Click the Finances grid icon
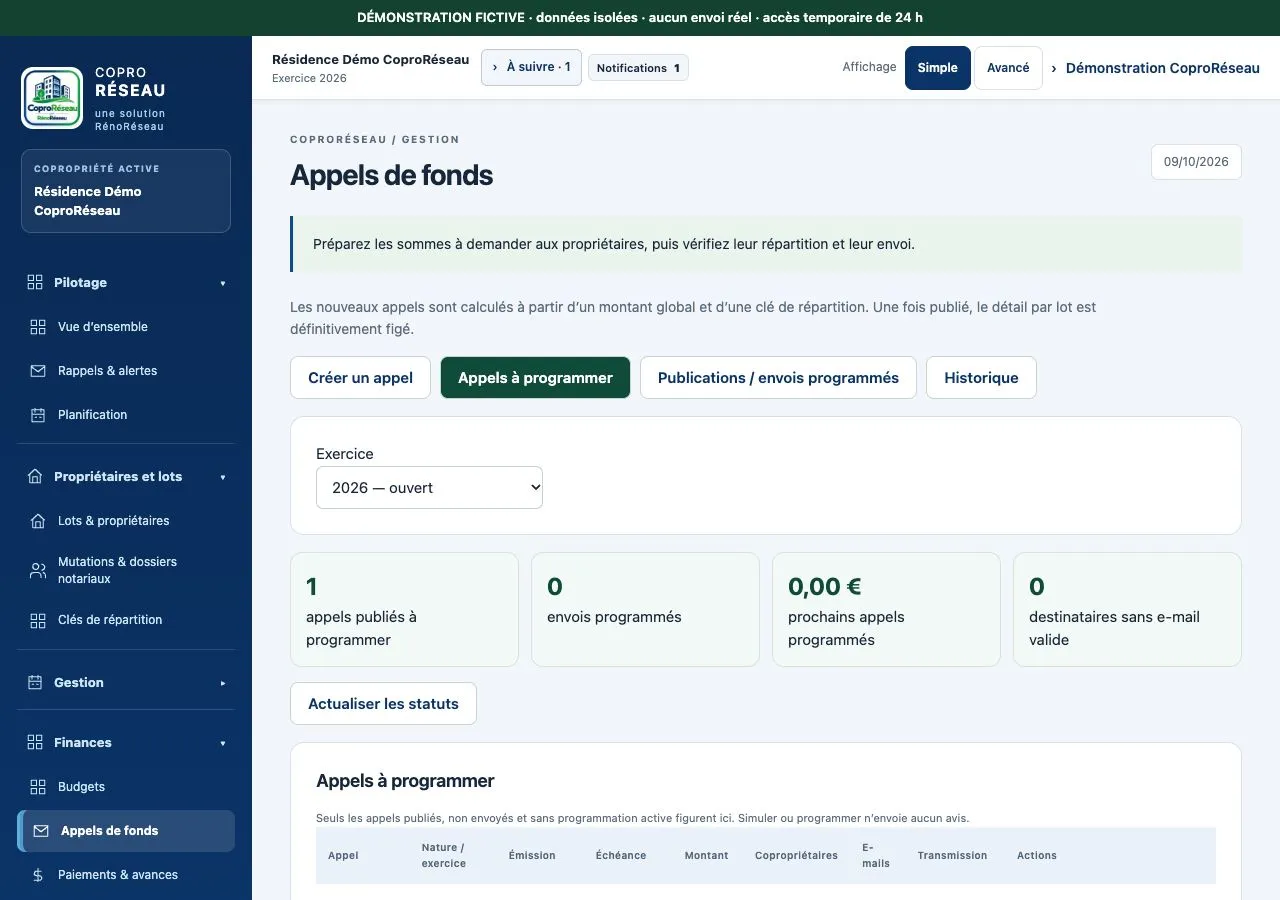Image resolution: width=1280 pixels, height=900 pixels. pos(35,742)
